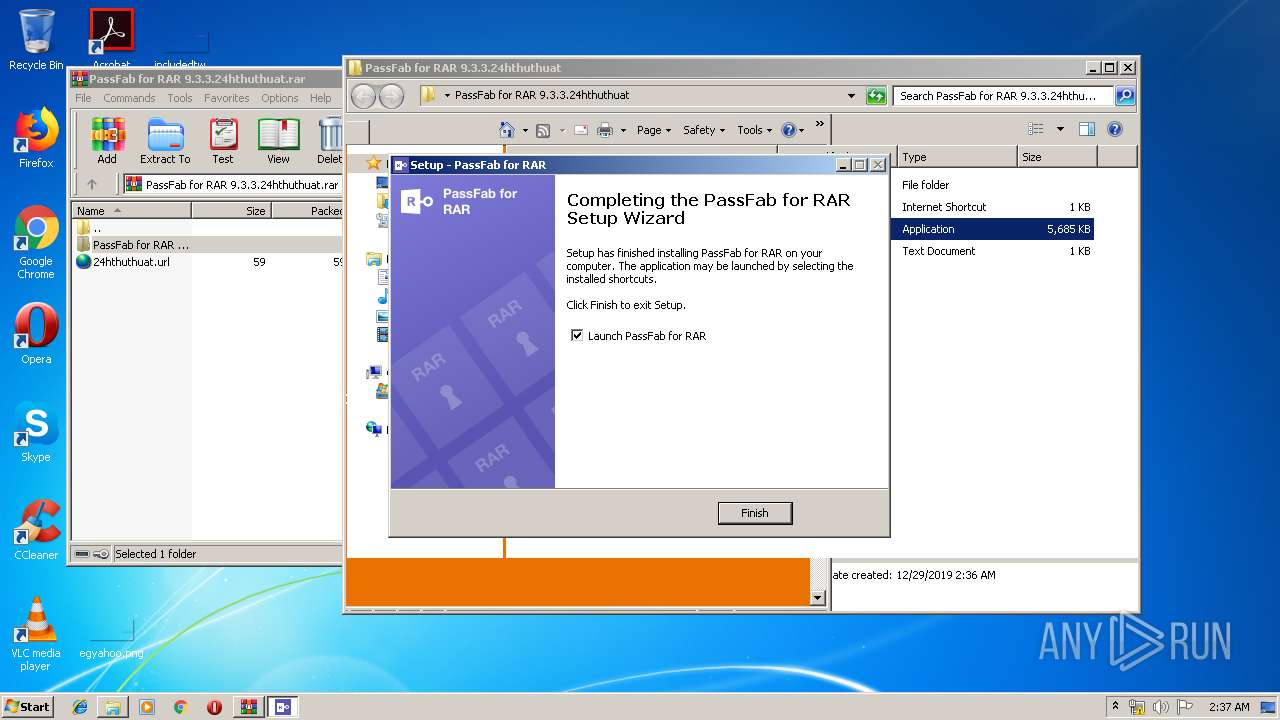Open Chrome from taskbar
1280x720 pixels.
(181, 706)
